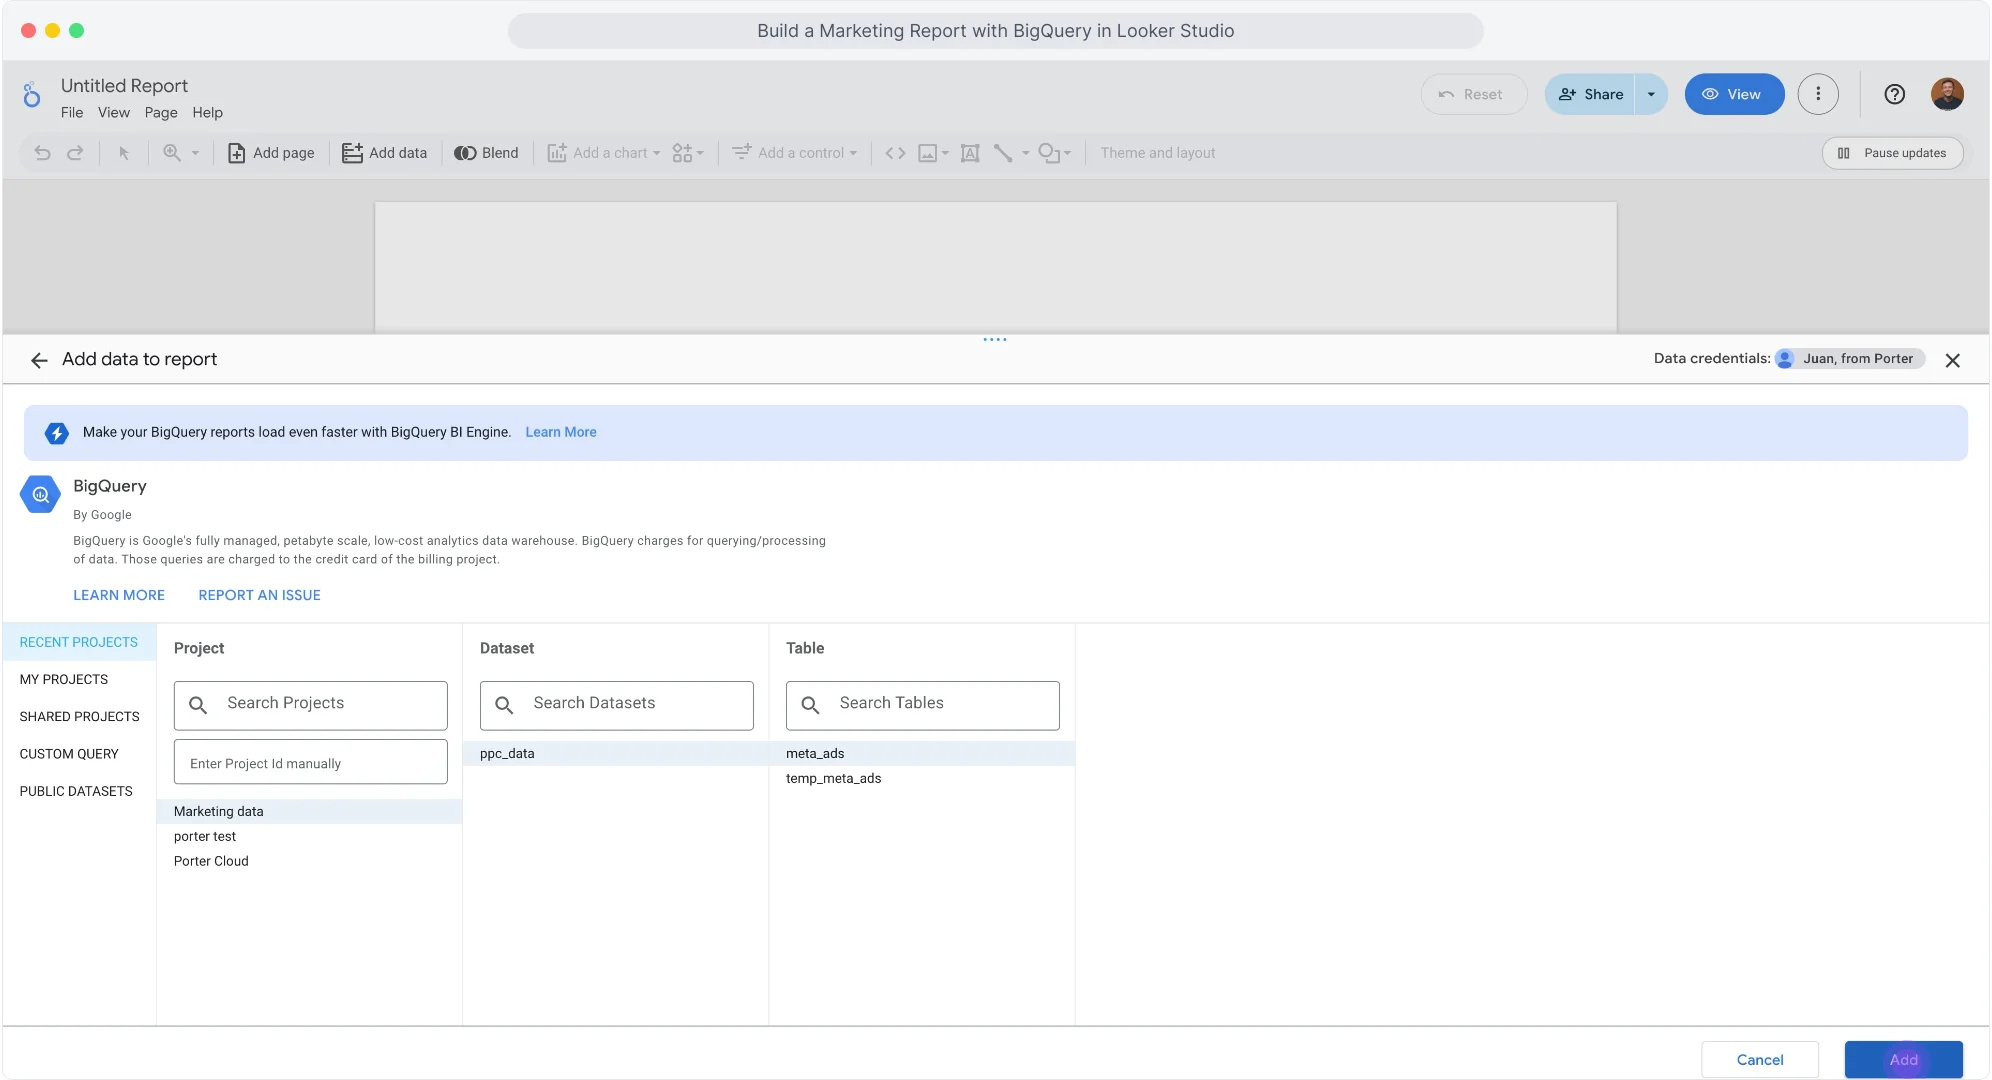
Task: Select the Text box tool
Action: pyautogui.click(x=969, y=152)
